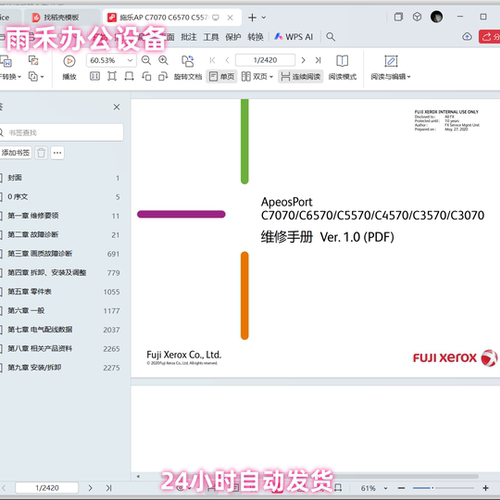
Task: Click Add Bookmark (添加书签) button
Action: pyautogui.click(x=15, y=153)
